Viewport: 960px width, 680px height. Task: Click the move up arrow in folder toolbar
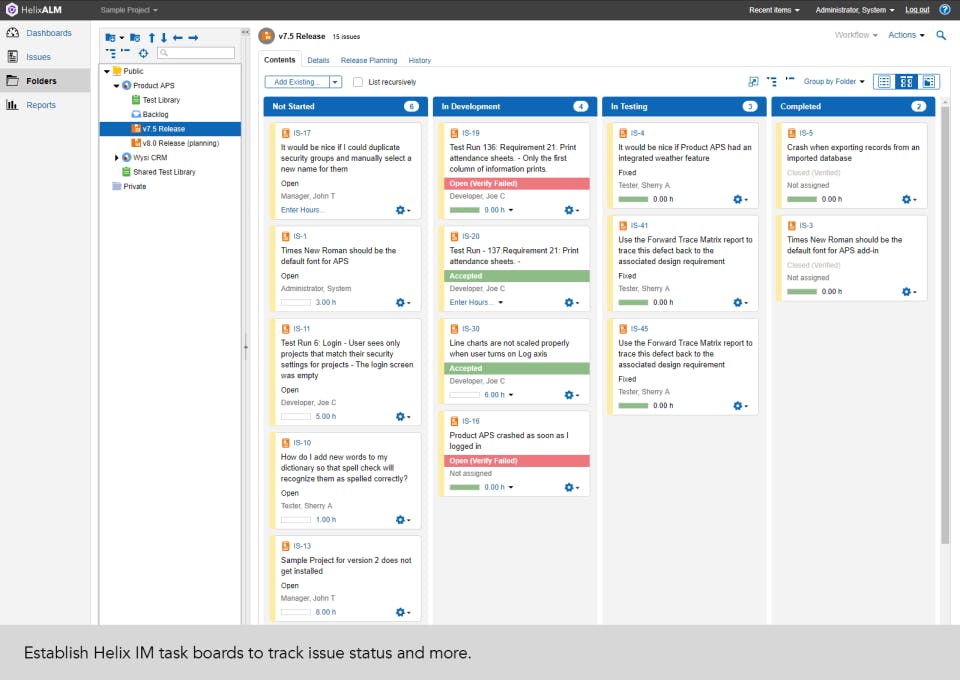coord(152,38)
